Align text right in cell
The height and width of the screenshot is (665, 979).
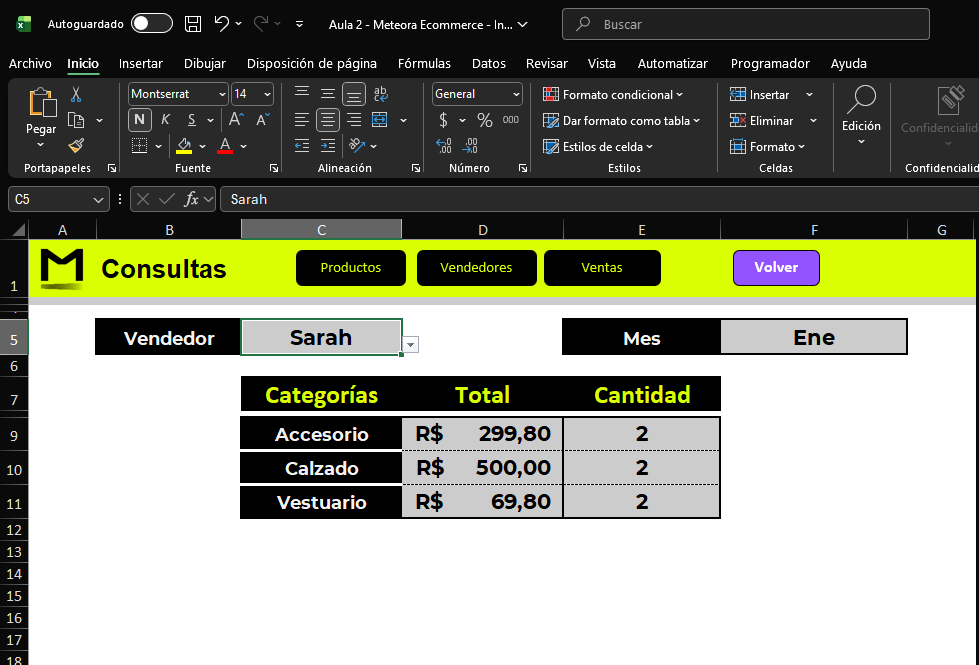pos(353,119)
